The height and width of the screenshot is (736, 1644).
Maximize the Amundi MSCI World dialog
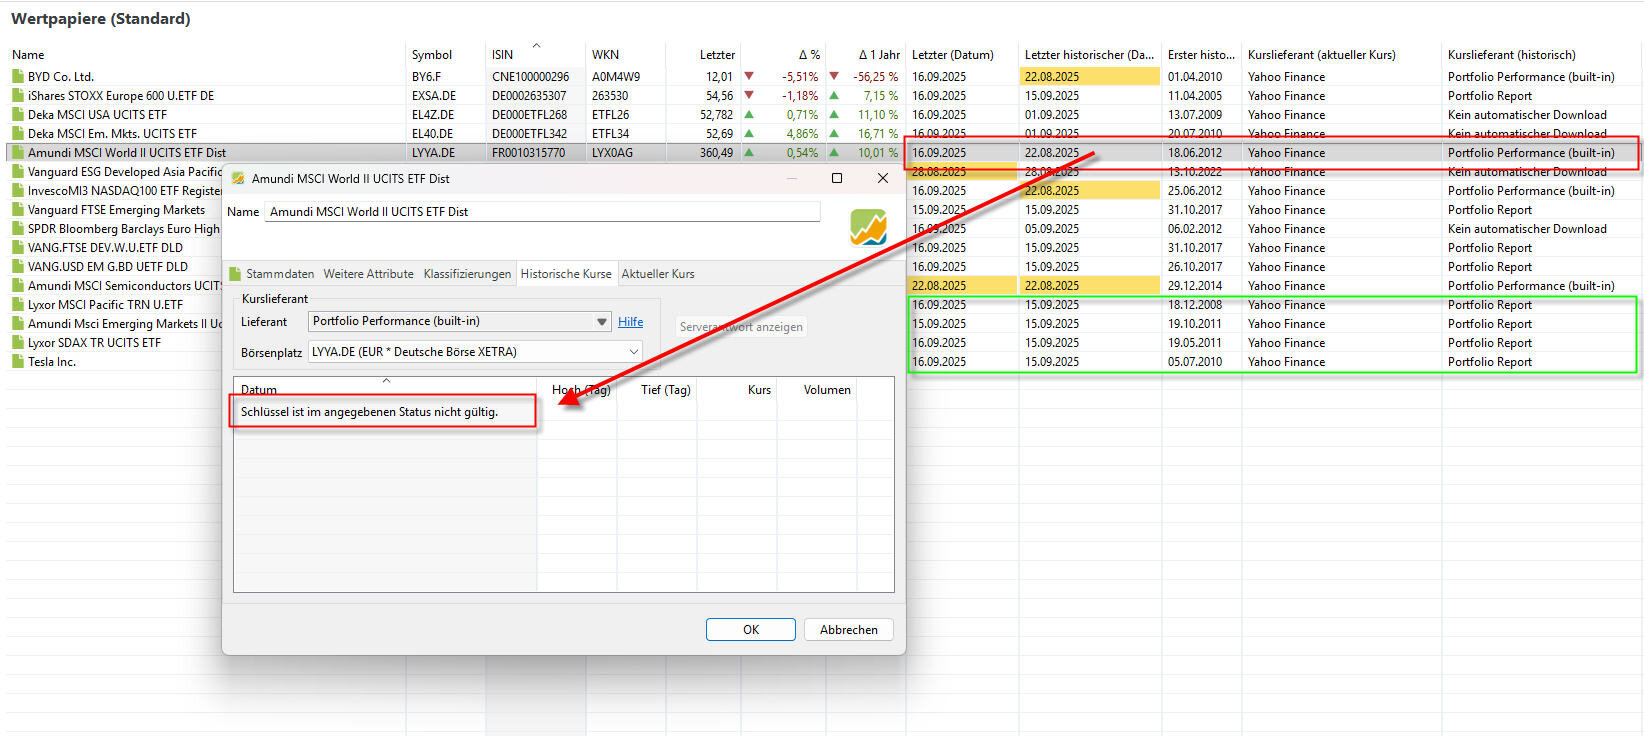(x=837, y=178)
